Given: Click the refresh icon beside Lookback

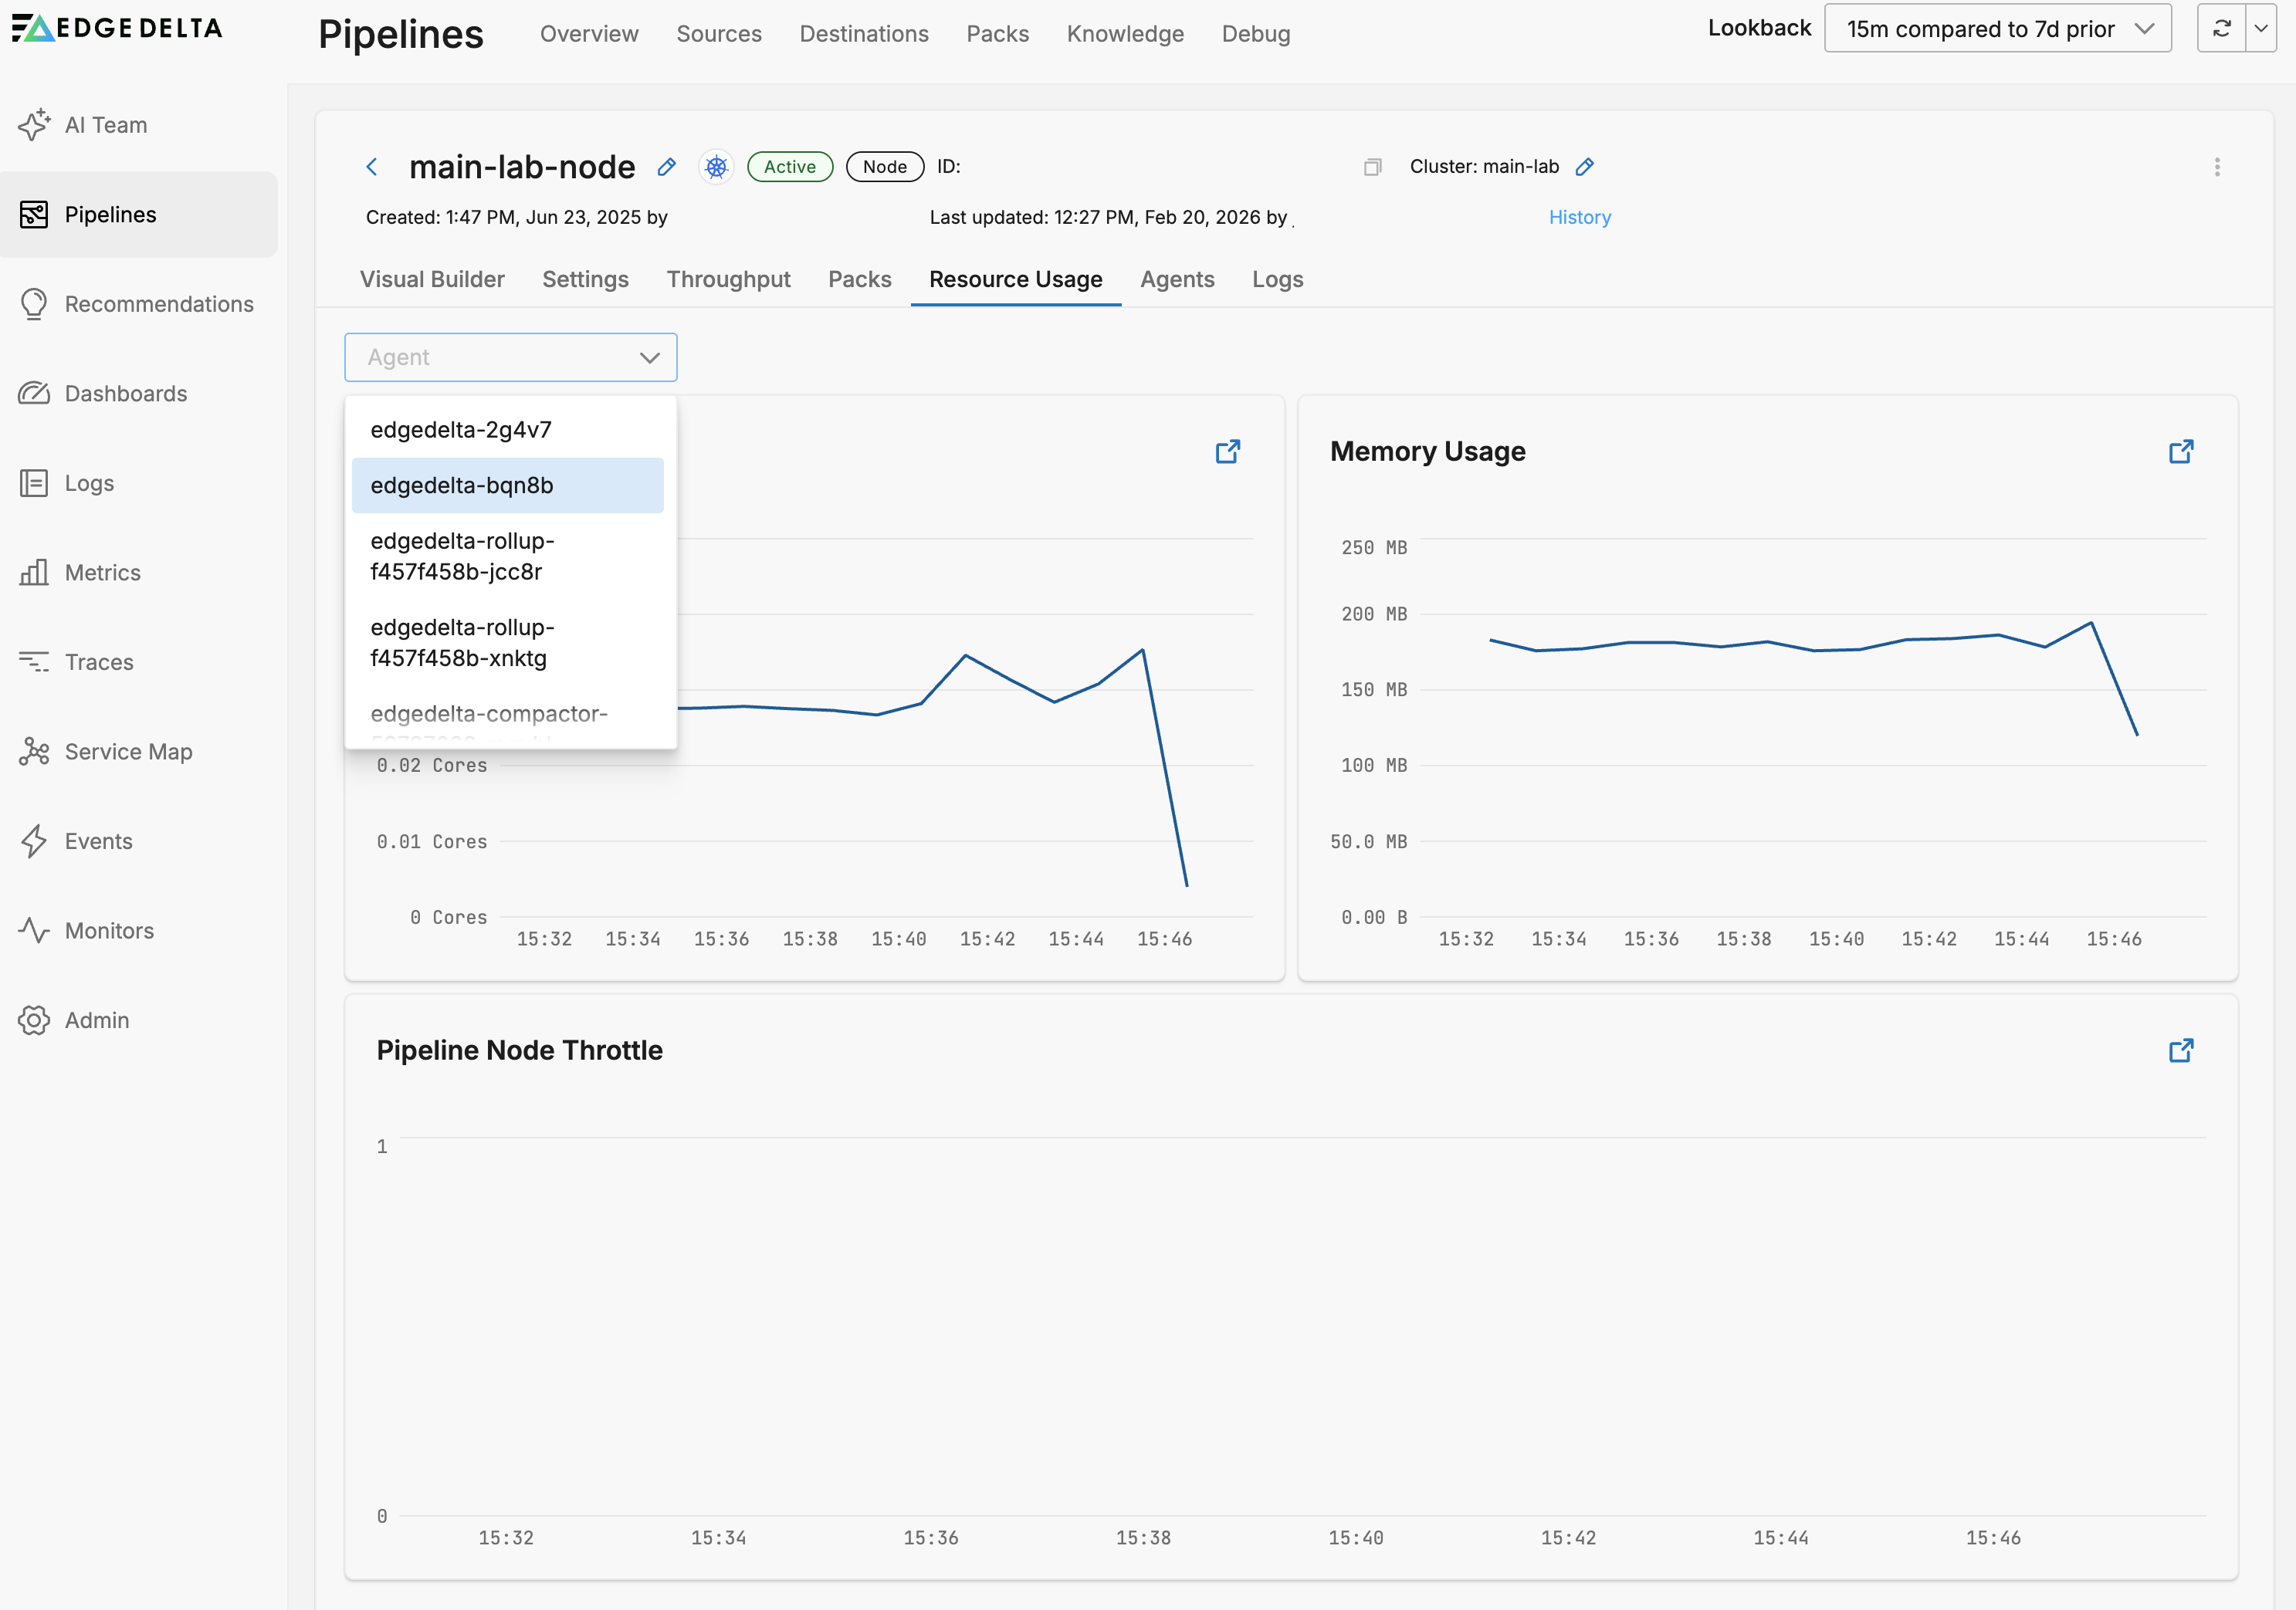Looking at the screenshot, I should 2221,29.
